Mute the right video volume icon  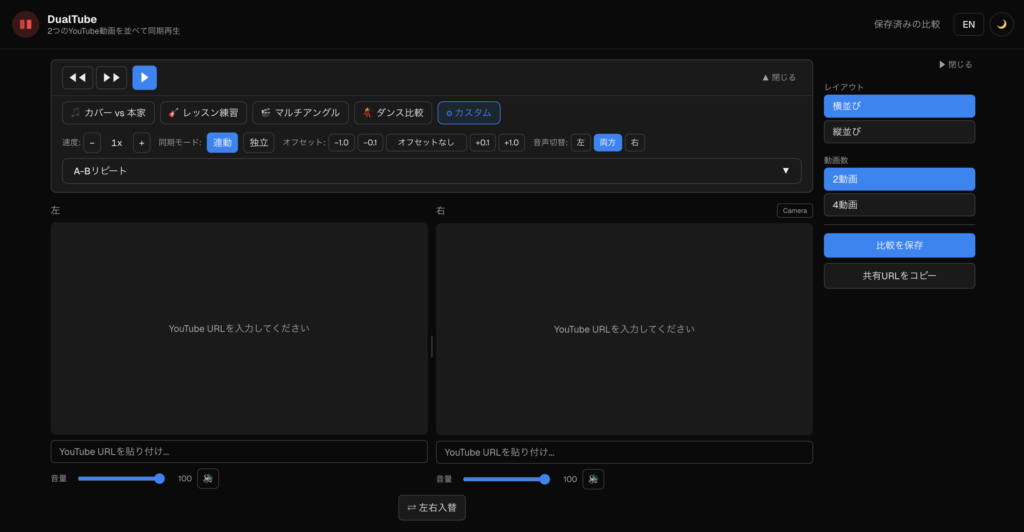tap(593, 479)
